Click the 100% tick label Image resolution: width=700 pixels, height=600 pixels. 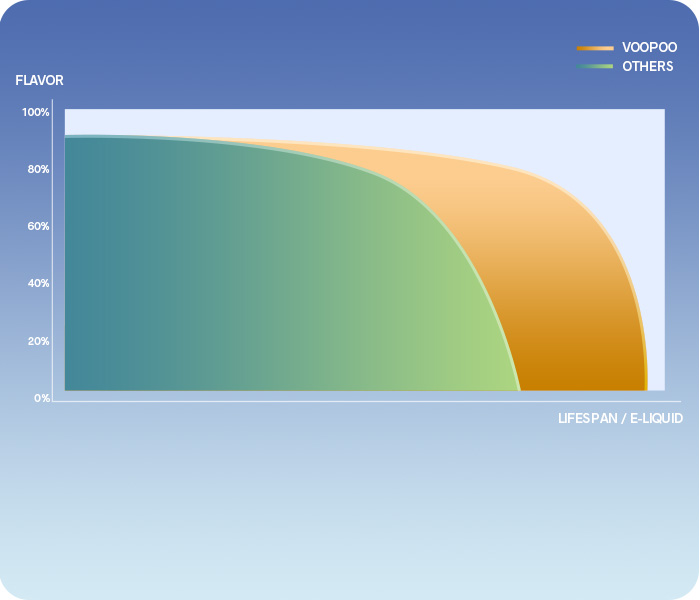click(36, 112)
